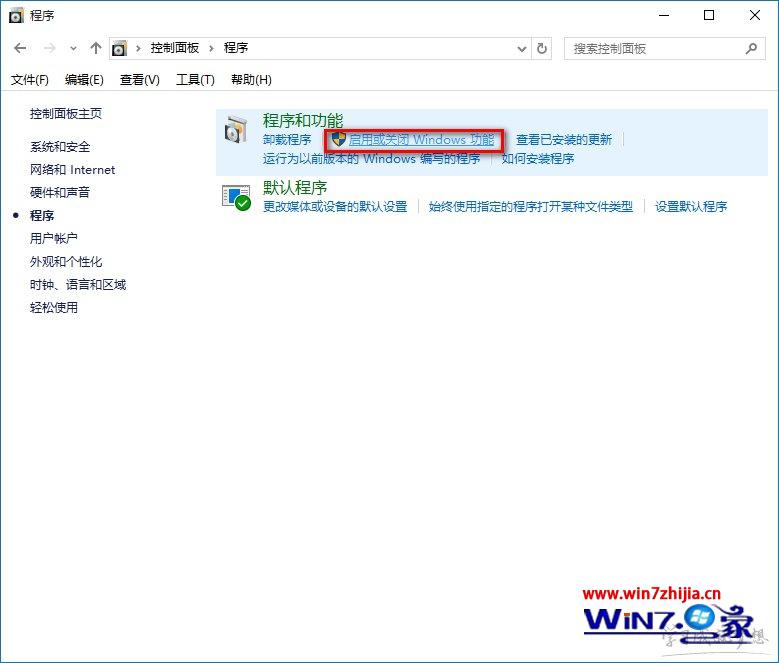Screen dimensions: 779x663
Task: Click the back navigation arrow
Action: click(x=20, y=48)
